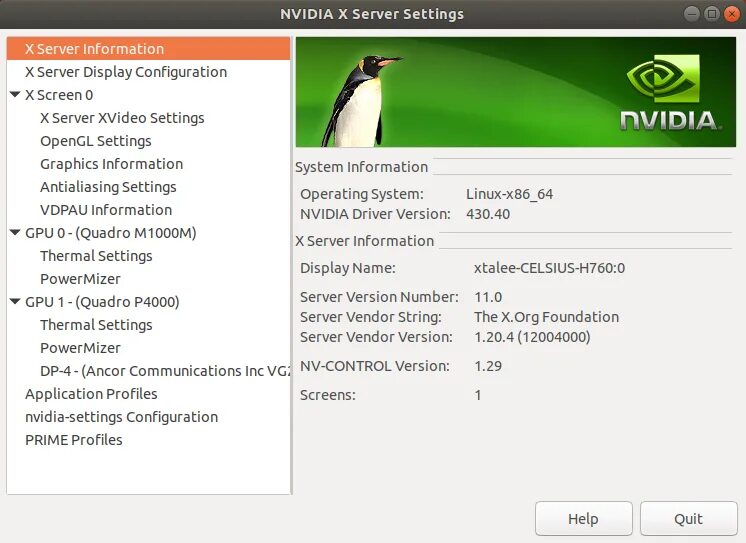The image size is (746, 543).
Task: Open nvidia-settings Configuration page
Action: tap(121, 417)
